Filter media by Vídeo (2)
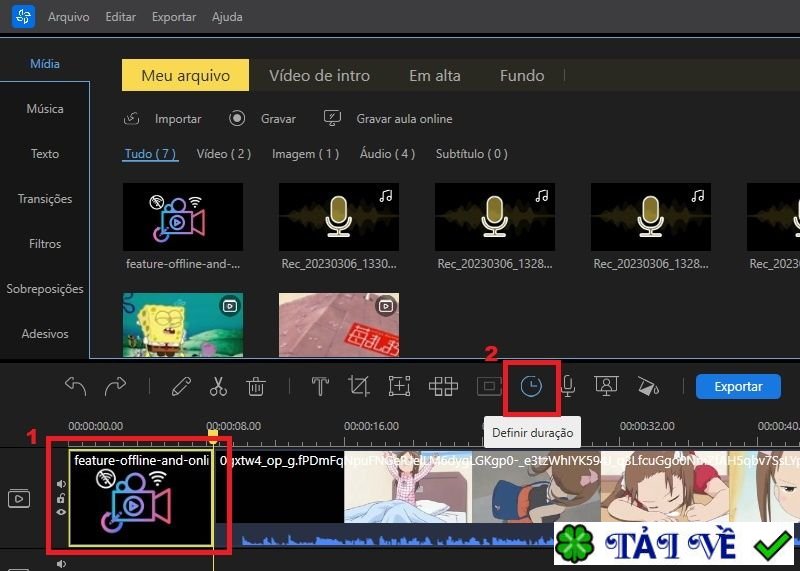Image resolution: width=800 pixels, height=571 pixels. tap(224, 154)
